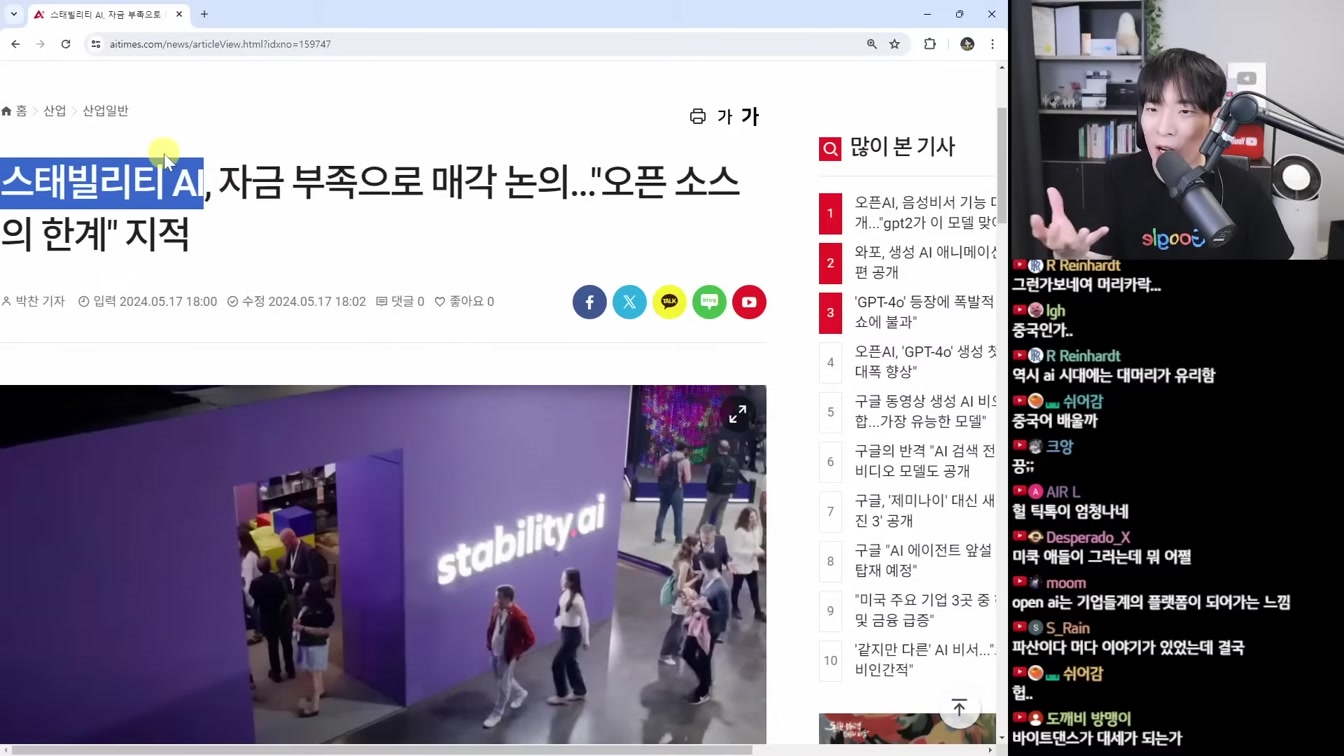Image resolution: width=1344 pixels, height=756 pixels.
Task: Open ranked article 2 about 와포 생성 AI
Action: 925,262
